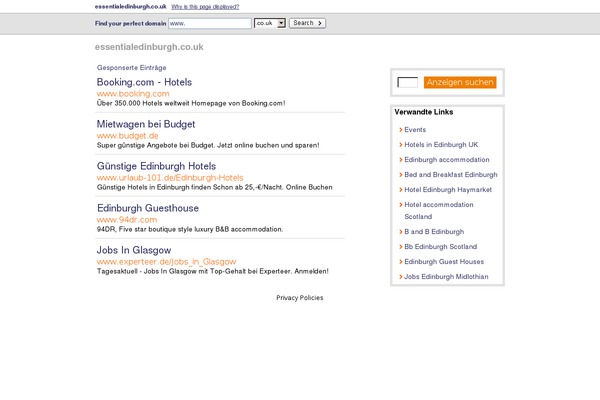This screenshot has height=400, width=600.
Task: Open the 'Why is this page displayed?' link
Action: (205, 7)
